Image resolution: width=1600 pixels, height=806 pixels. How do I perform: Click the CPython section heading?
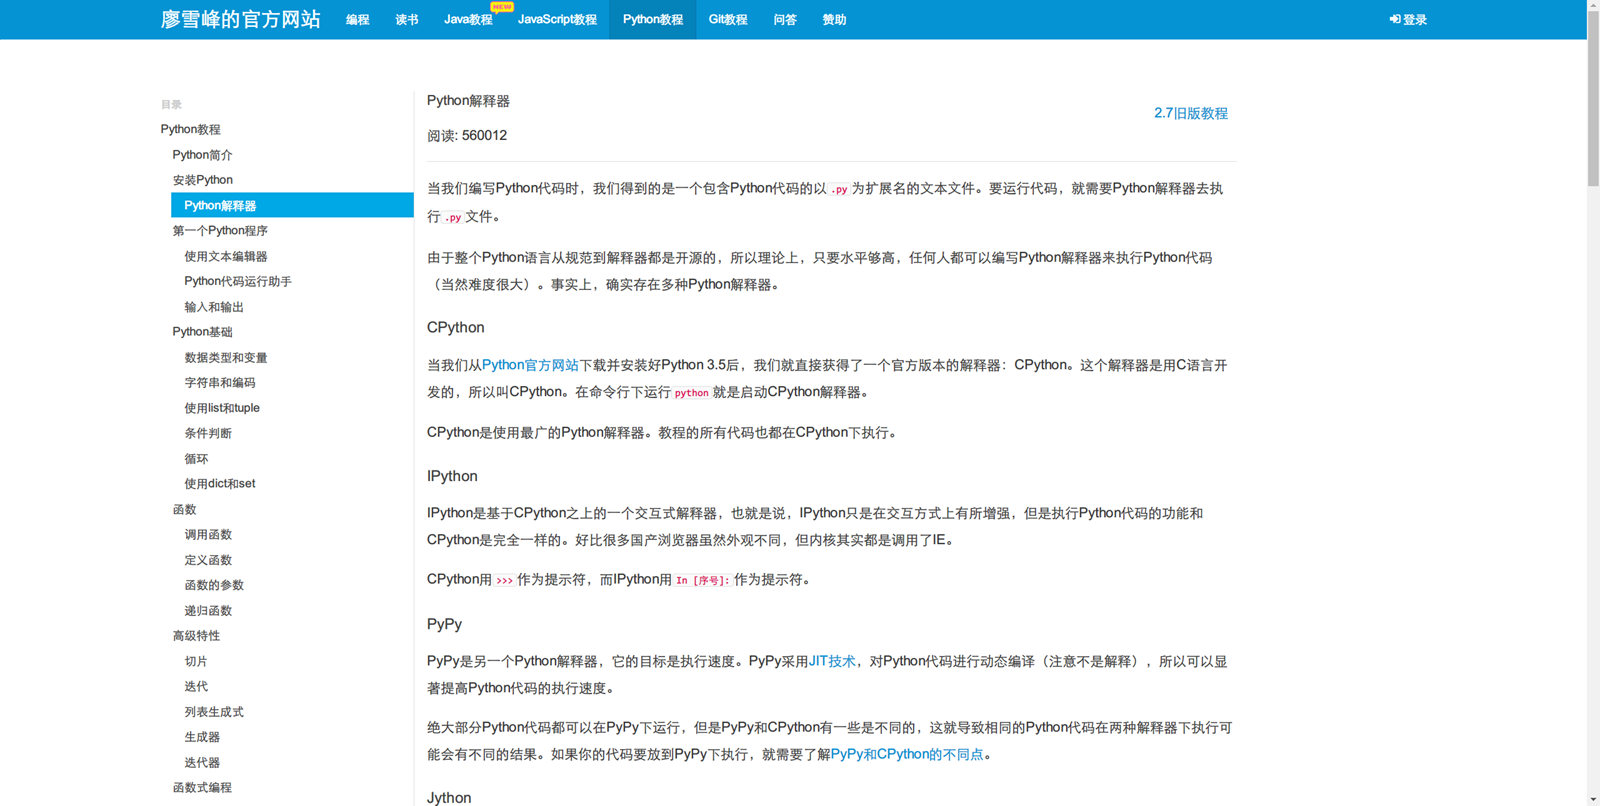455,328
